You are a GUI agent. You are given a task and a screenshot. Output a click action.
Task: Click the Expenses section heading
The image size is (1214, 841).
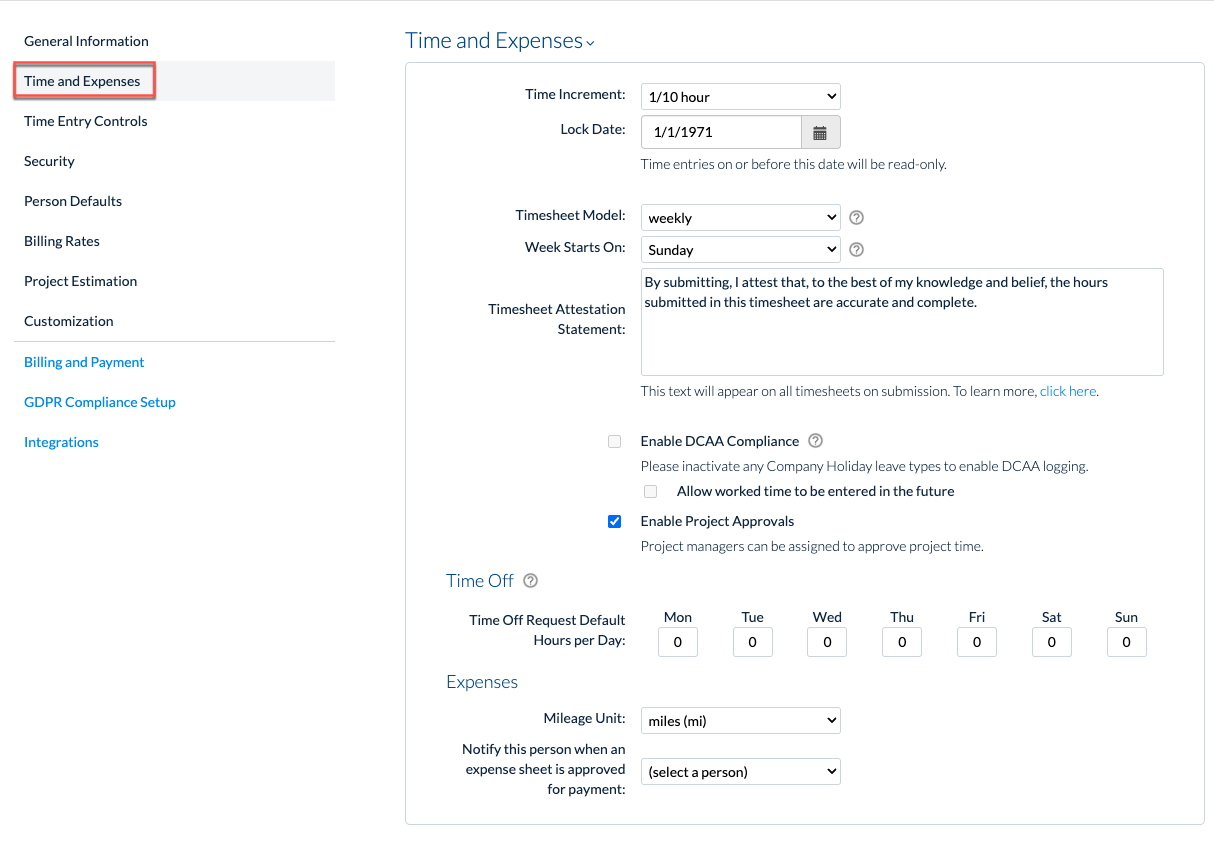(x=482, y=682)
